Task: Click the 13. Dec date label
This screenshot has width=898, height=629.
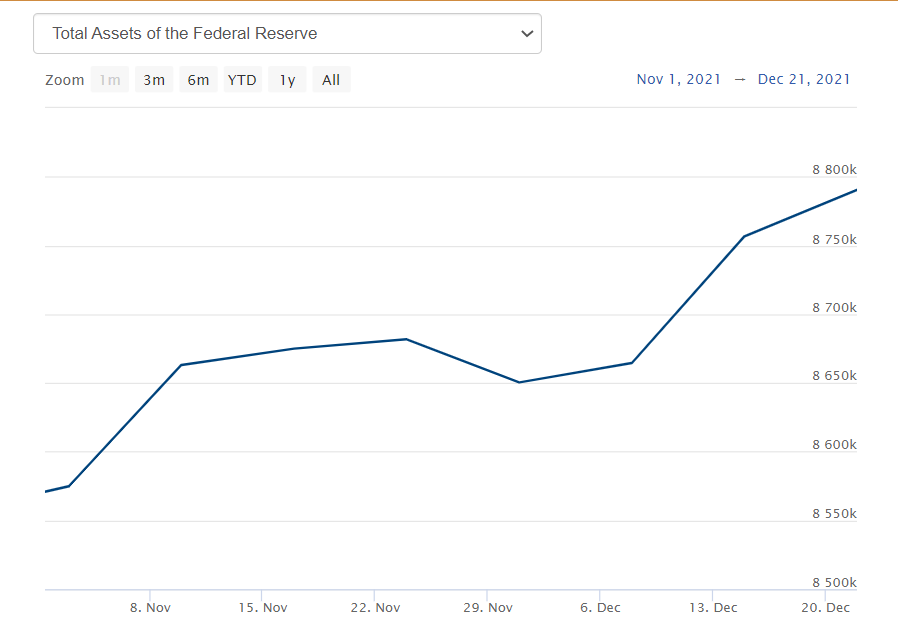Action: [713, 608]
